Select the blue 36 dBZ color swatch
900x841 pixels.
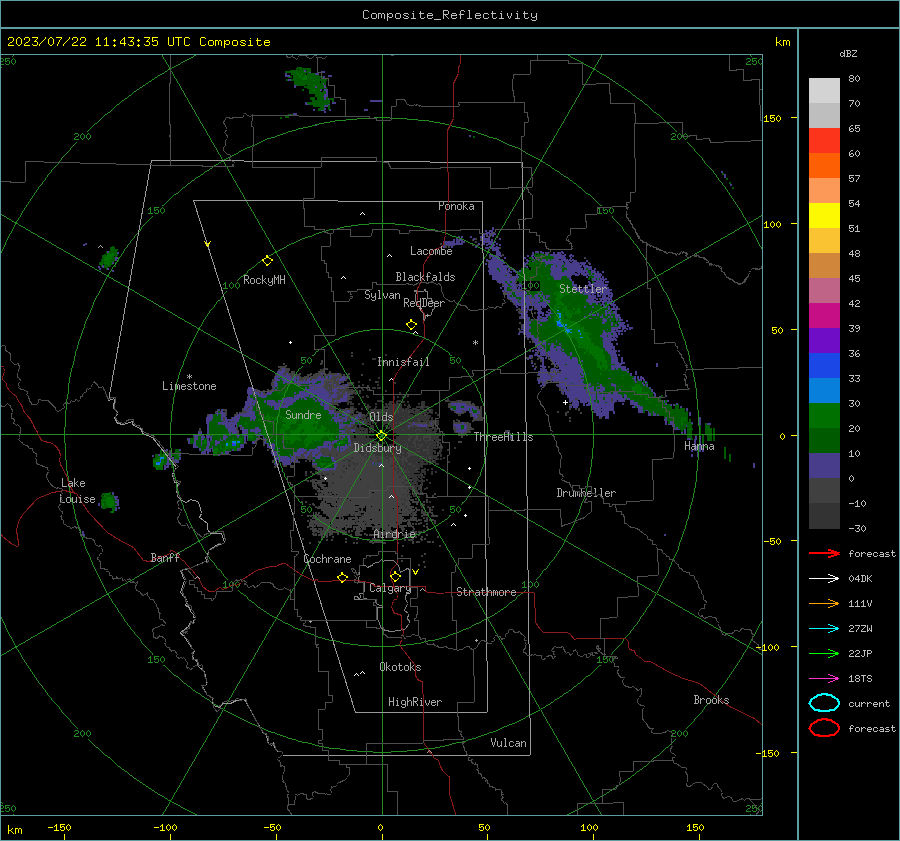tap(824, 365)
